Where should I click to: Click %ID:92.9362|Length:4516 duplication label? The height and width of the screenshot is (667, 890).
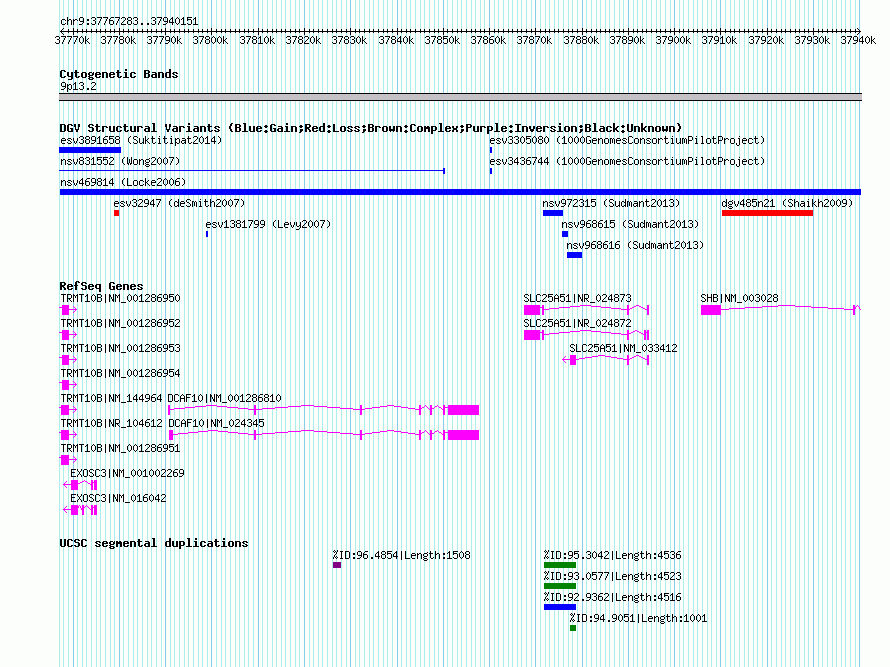[x=612, y=597]
